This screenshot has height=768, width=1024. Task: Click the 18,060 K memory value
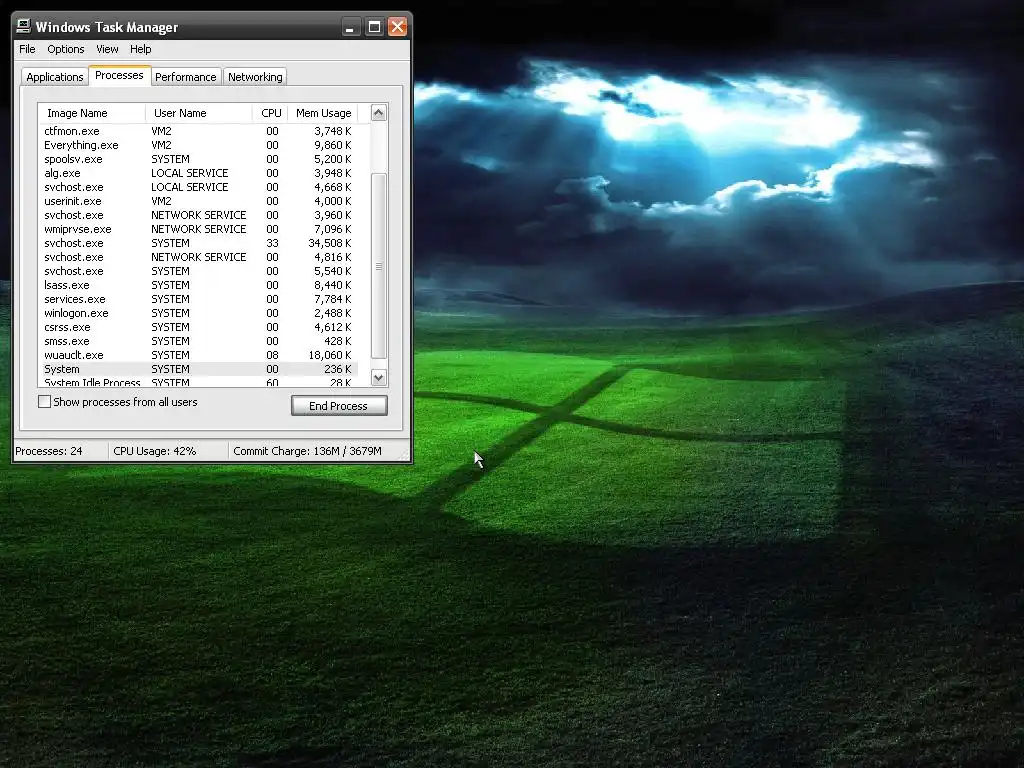330,355
